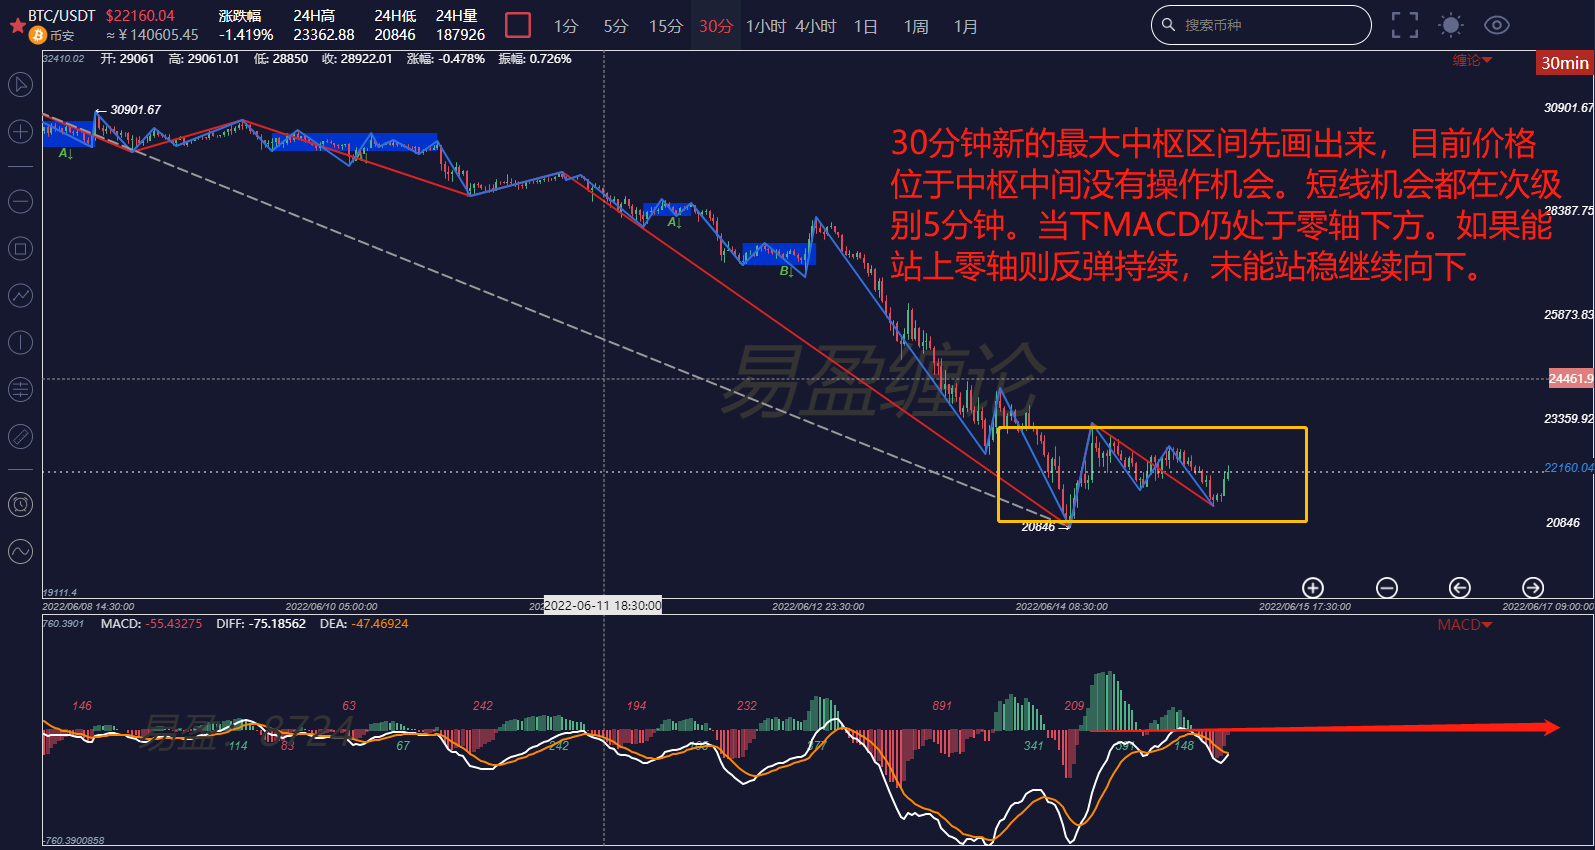Click the MACD value -55.43275

[x=174, y=624]
